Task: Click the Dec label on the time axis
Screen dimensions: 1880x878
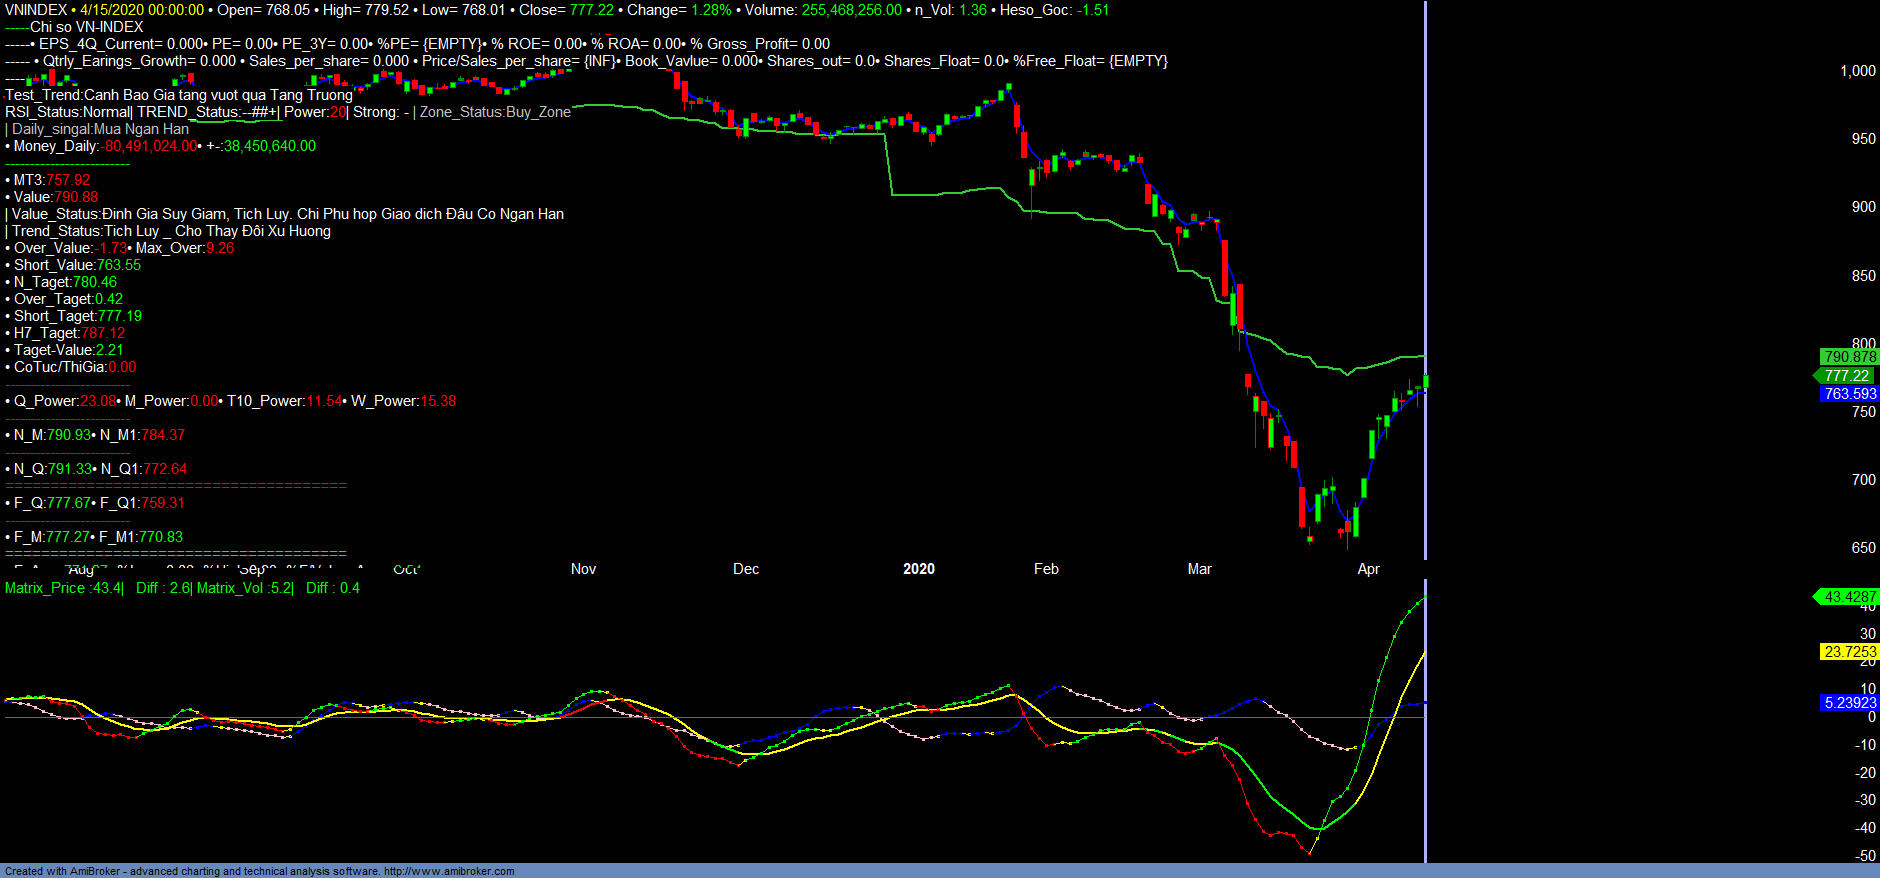Action: (746, 569)
